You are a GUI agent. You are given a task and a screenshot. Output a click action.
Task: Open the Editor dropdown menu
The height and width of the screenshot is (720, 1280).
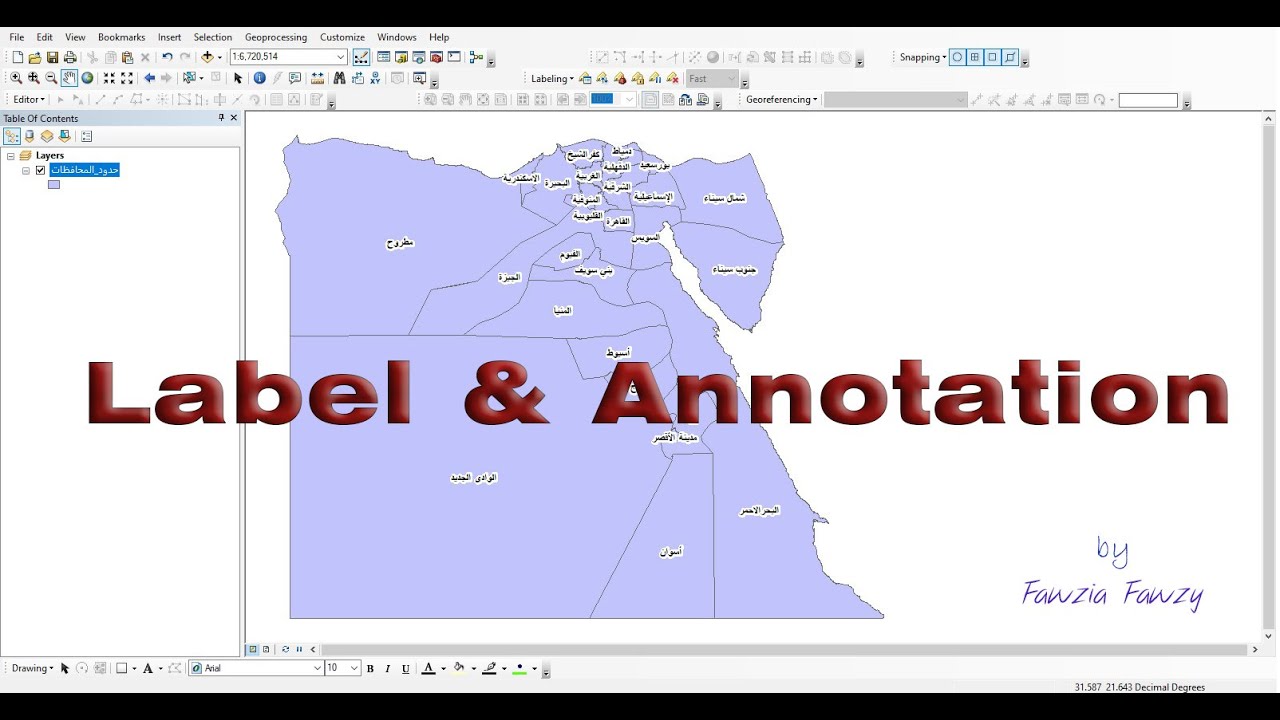point(30,99)
